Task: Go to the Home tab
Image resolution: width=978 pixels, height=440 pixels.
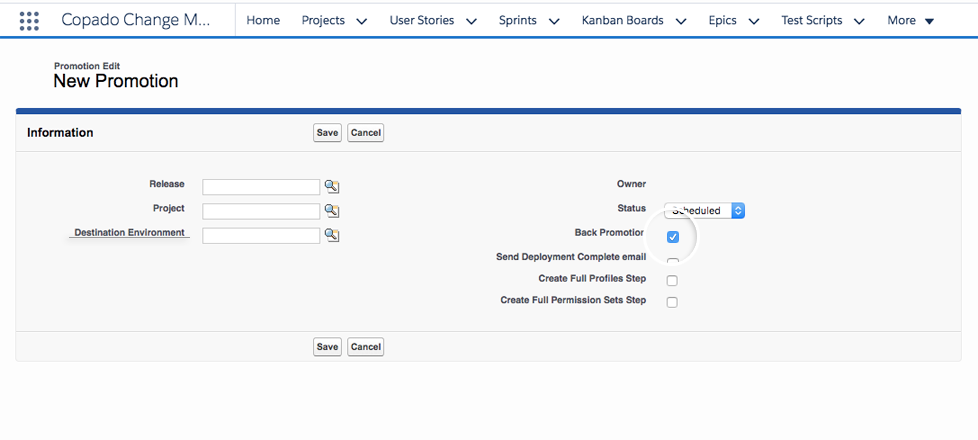Action: [x=263, y=21]
